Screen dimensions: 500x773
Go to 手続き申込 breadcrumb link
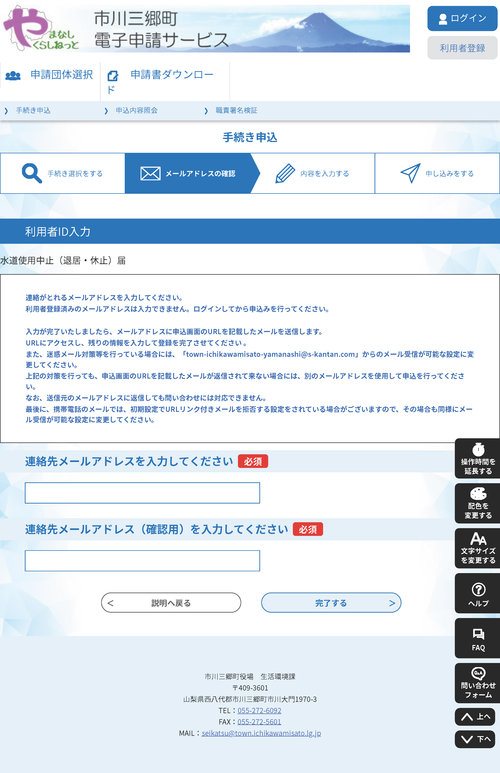[x=33, y=110]
